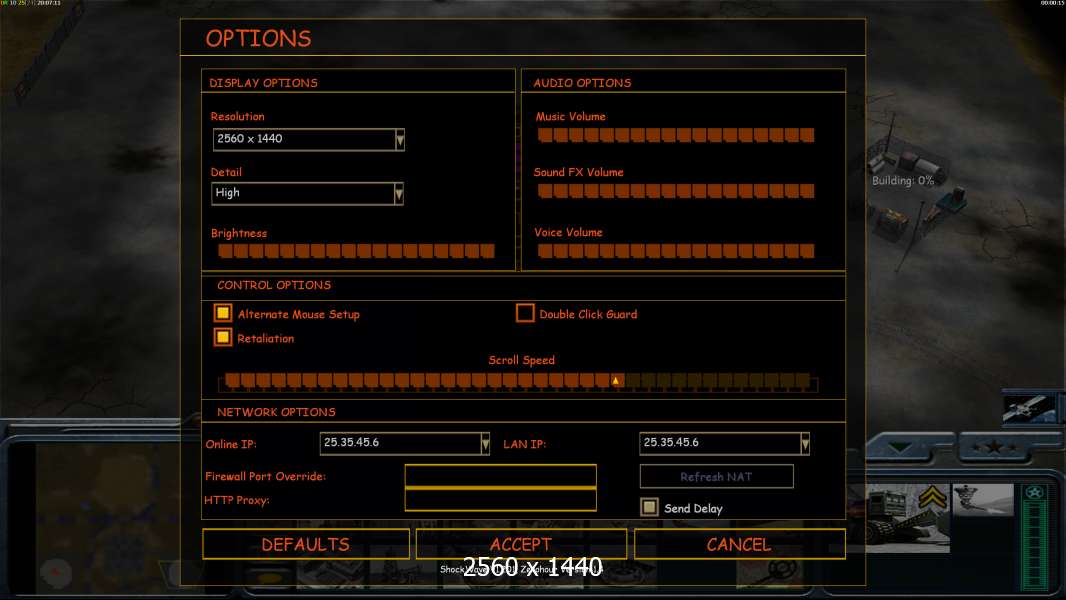1066x600 pixels.
Task: Click the green star icon above the power bar
Action: pos(1035,493)
